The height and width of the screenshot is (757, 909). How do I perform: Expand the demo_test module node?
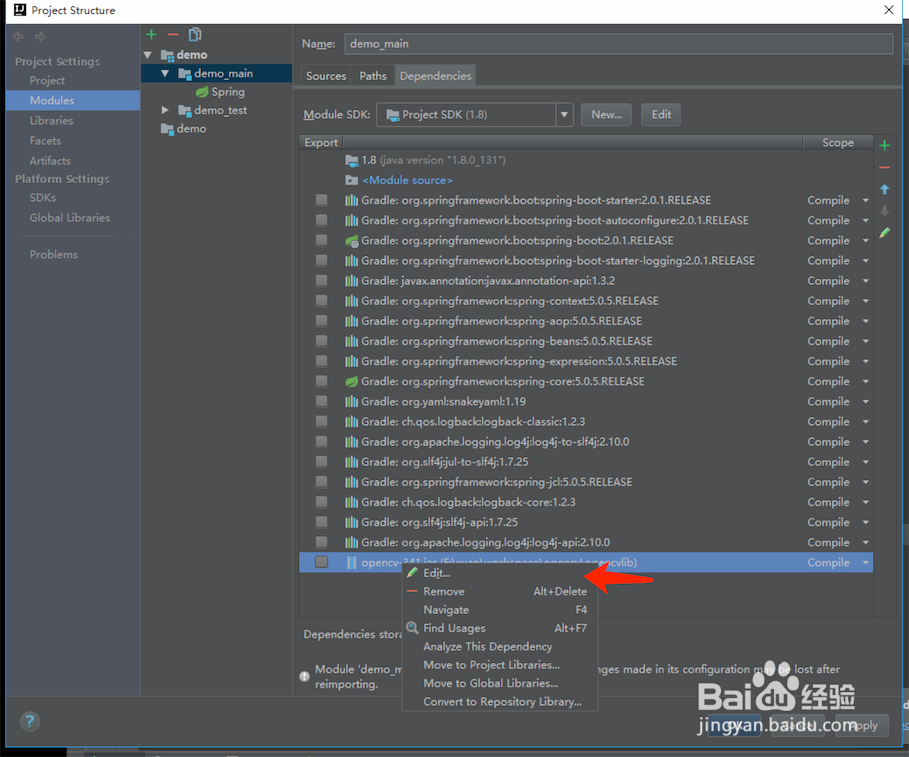coord(165,110)
